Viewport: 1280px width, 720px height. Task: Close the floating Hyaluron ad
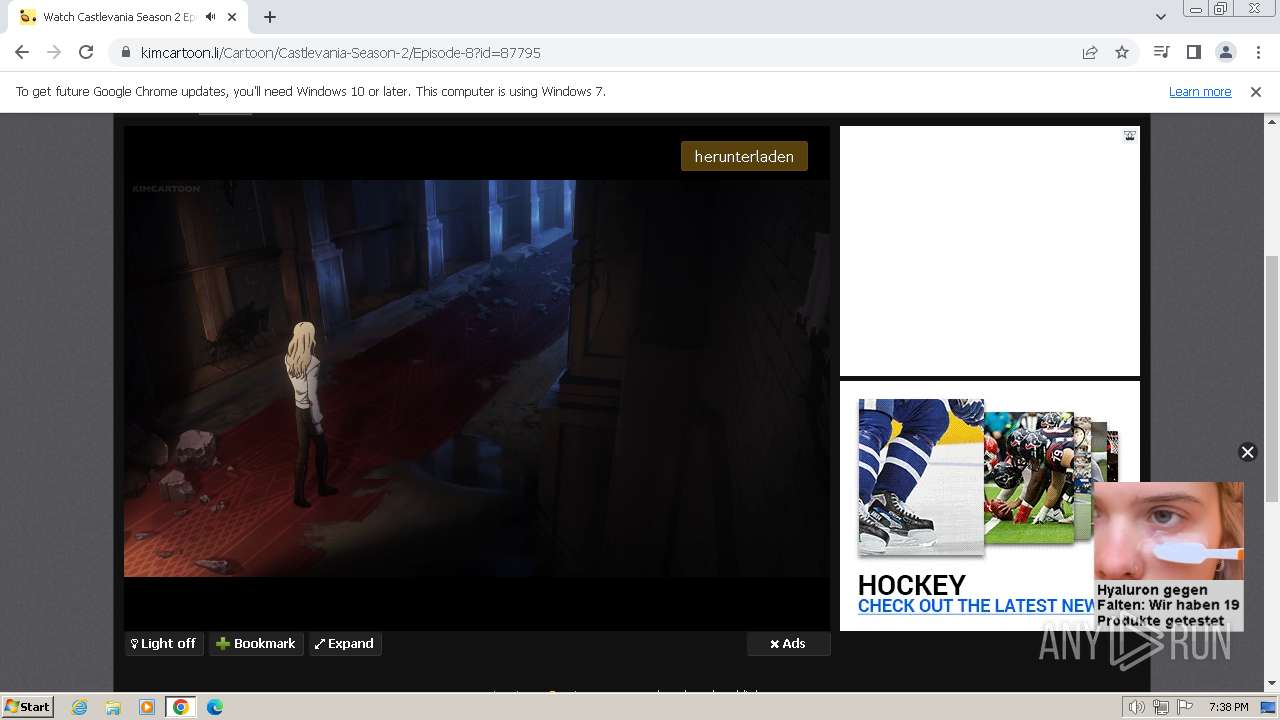coord(1247,452)
